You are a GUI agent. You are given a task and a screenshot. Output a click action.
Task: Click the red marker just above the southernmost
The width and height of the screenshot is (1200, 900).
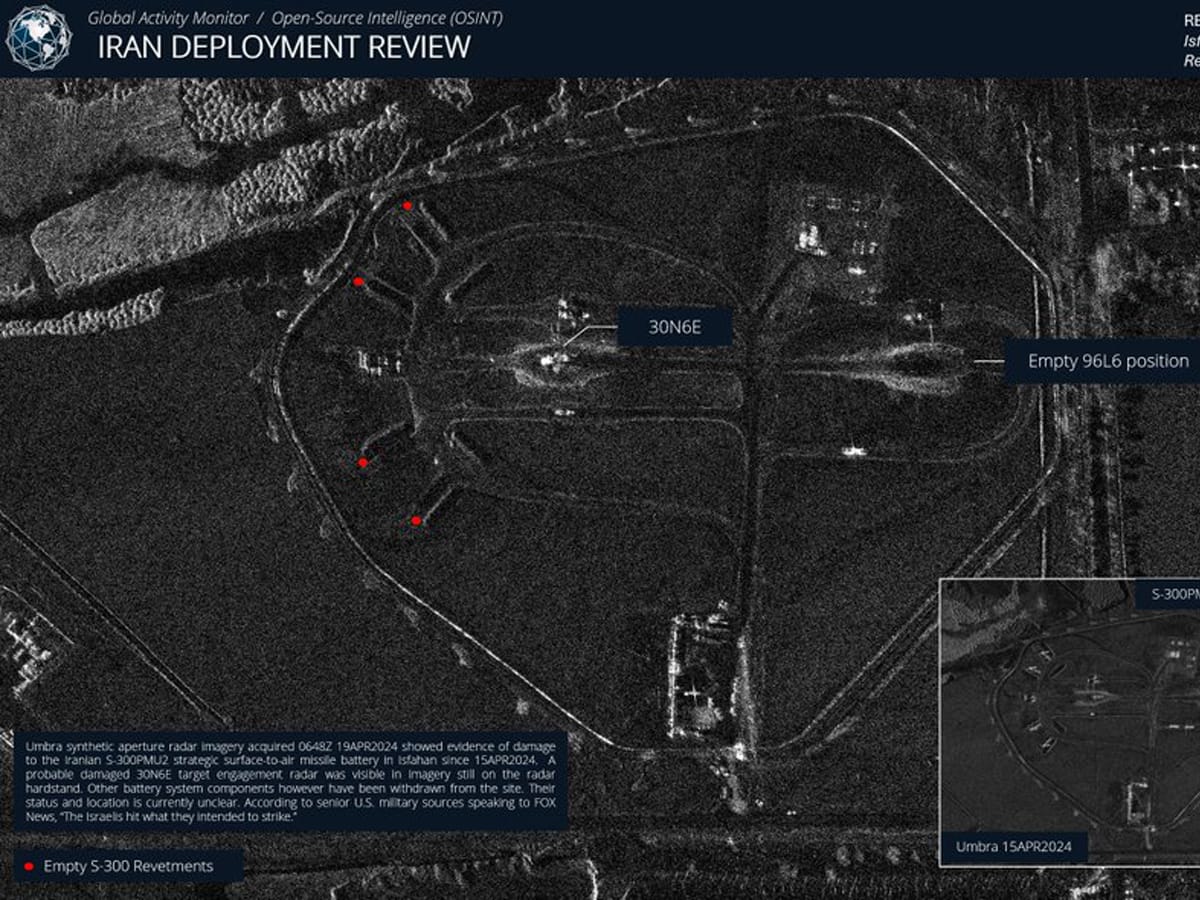pos(363,463)
